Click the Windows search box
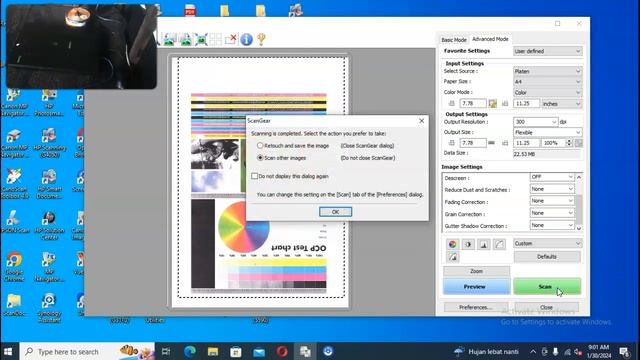 tap(87, 351)
